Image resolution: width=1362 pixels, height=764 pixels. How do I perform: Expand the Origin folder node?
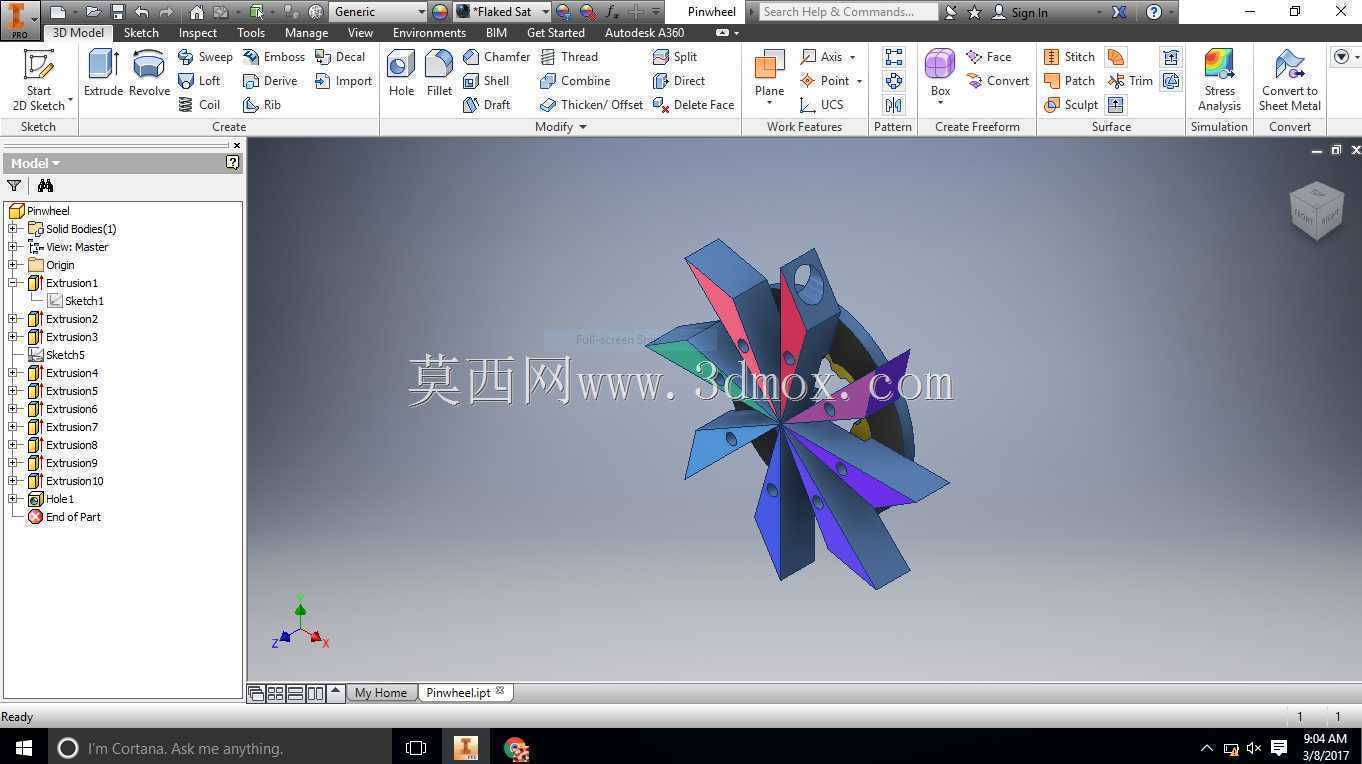14,265
